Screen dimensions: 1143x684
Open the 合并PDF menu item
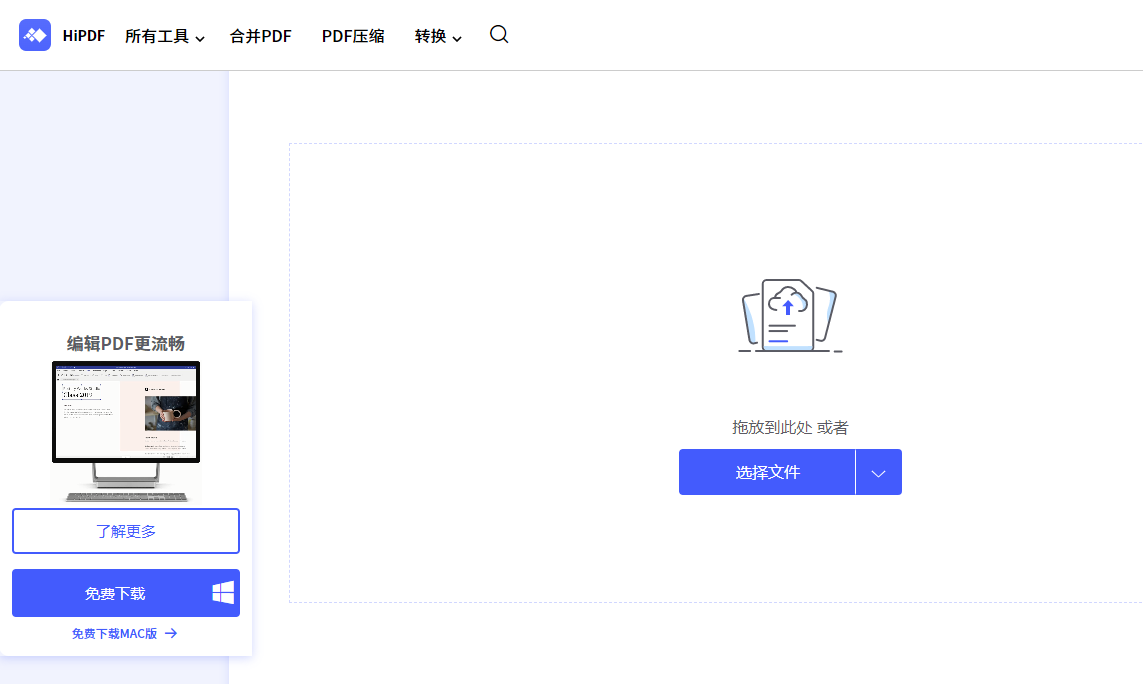coord(260,35)
